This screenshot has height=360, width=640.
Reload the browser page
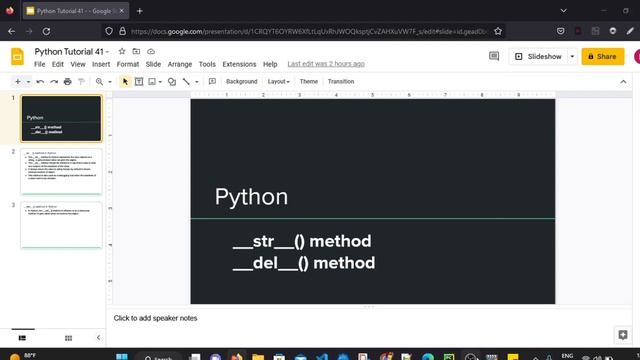click(46, 31)
